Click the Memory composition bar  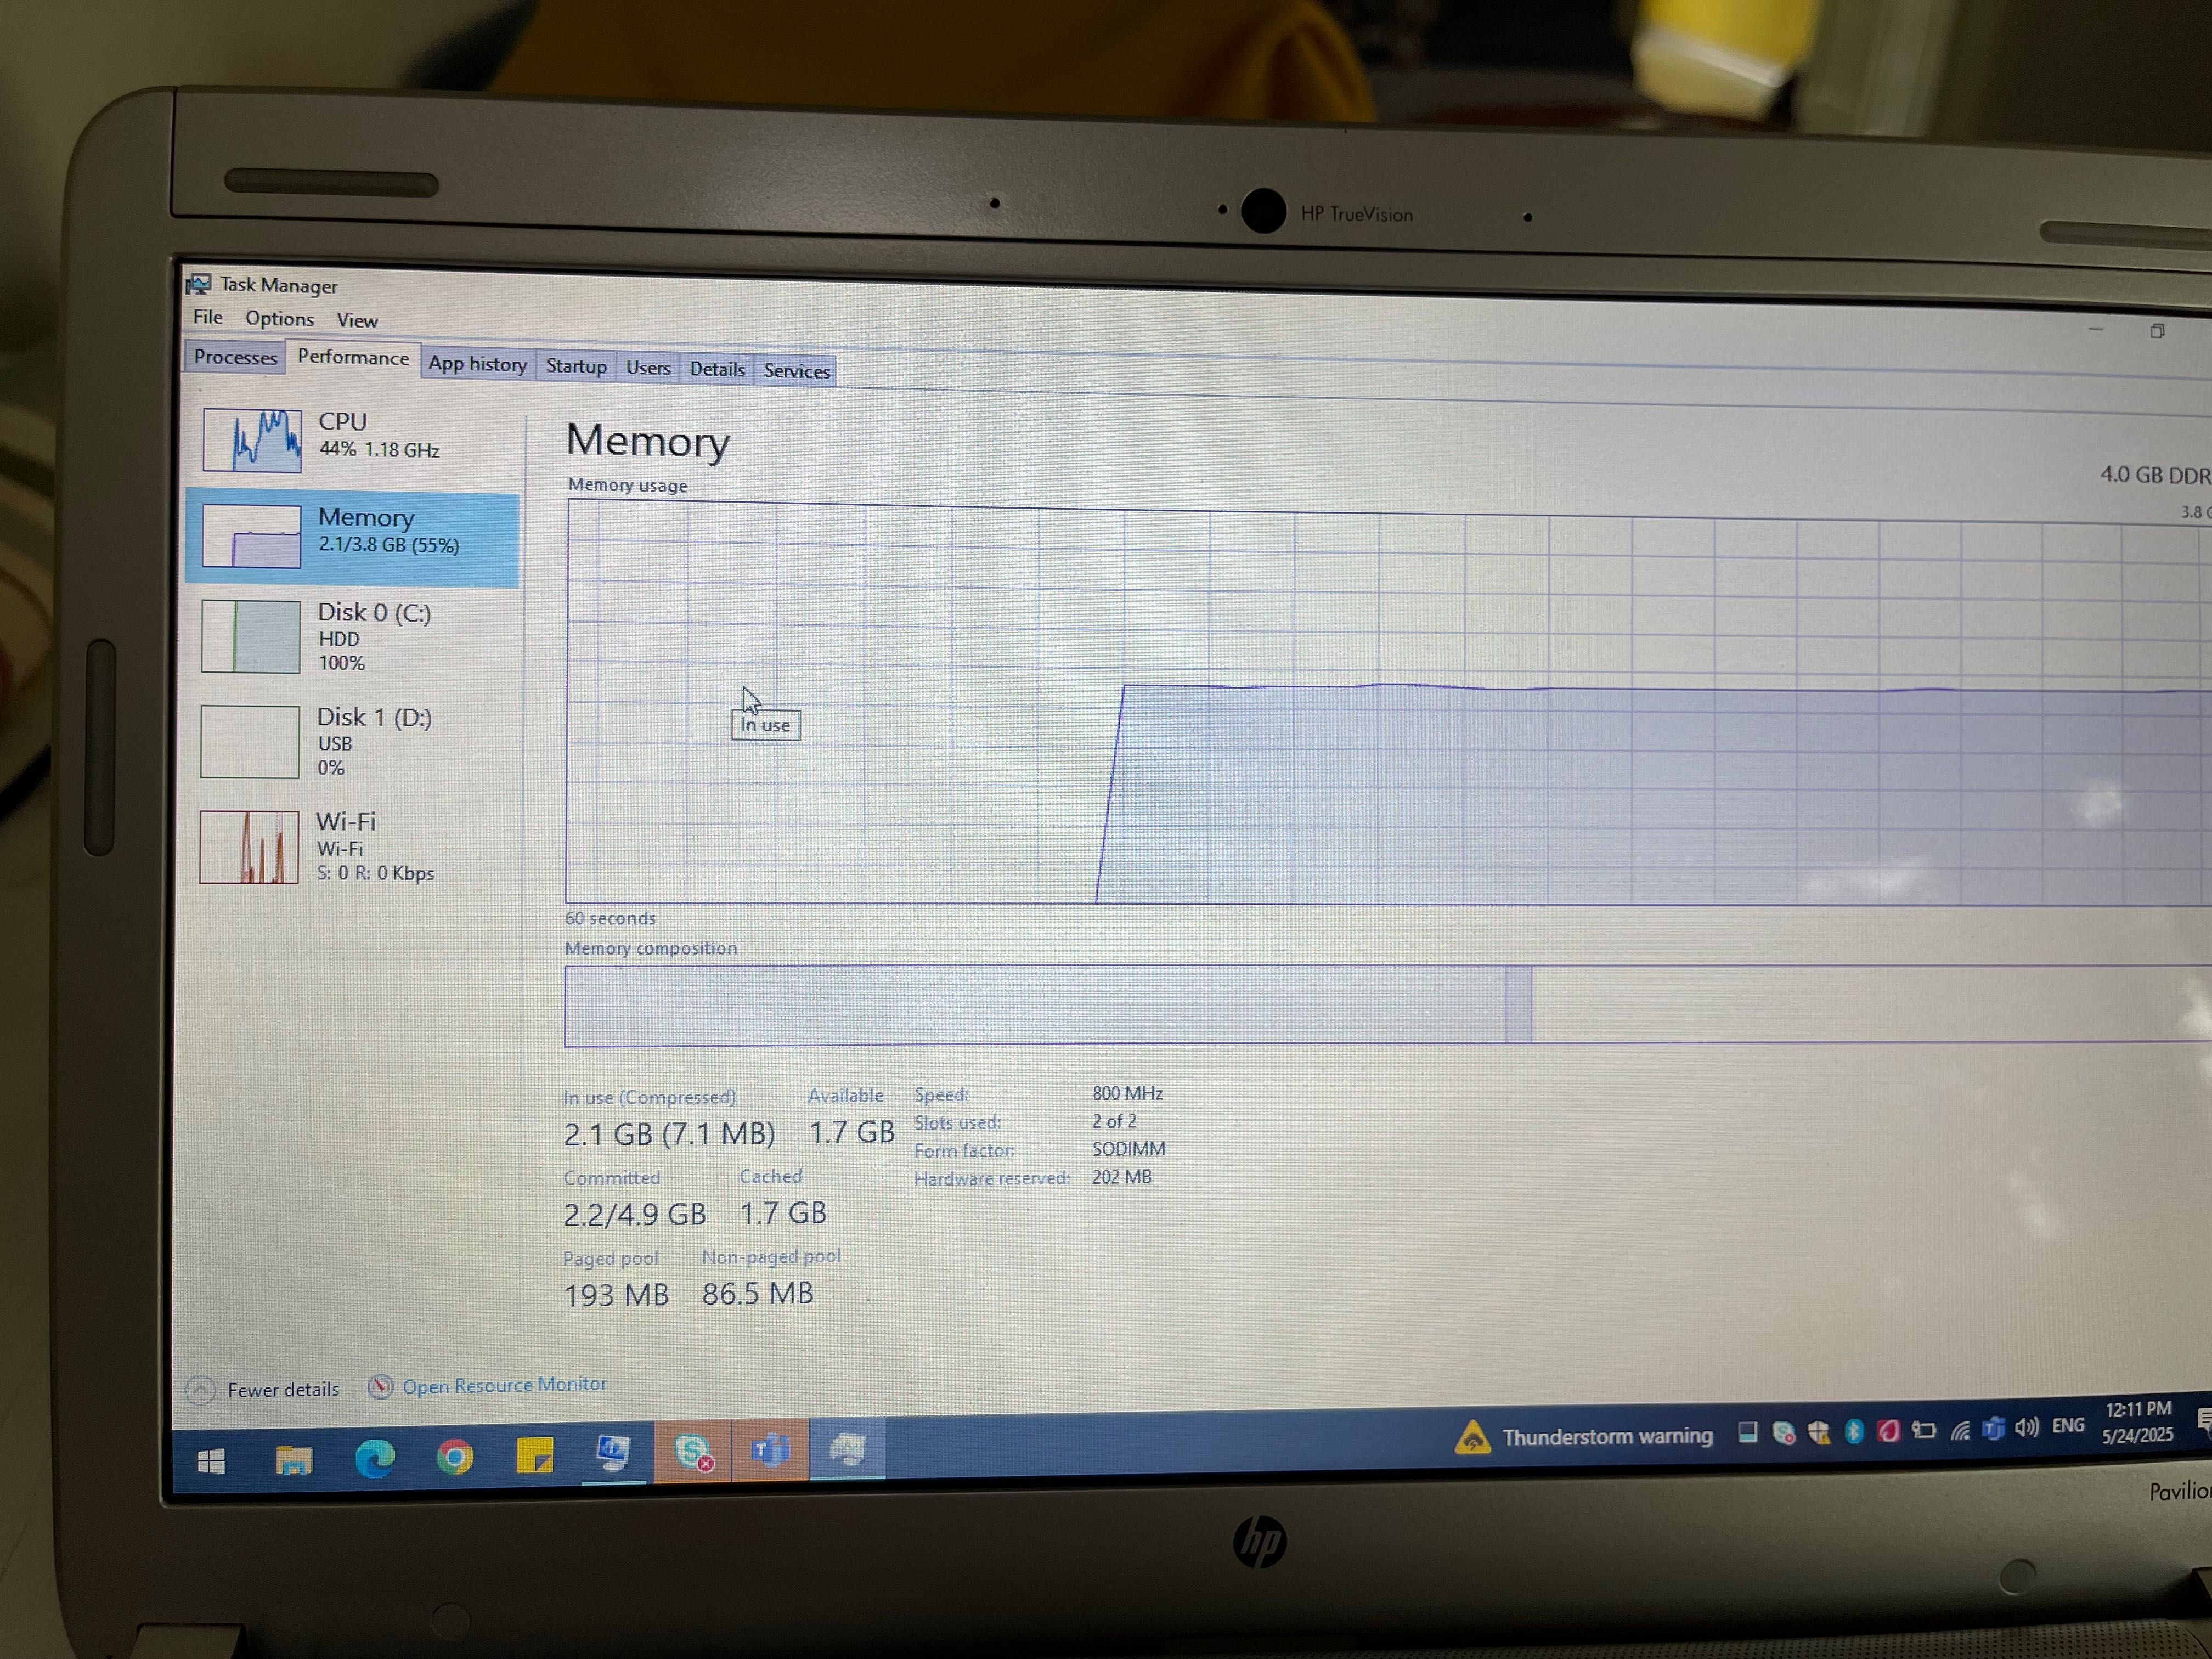[1388, 1005]
